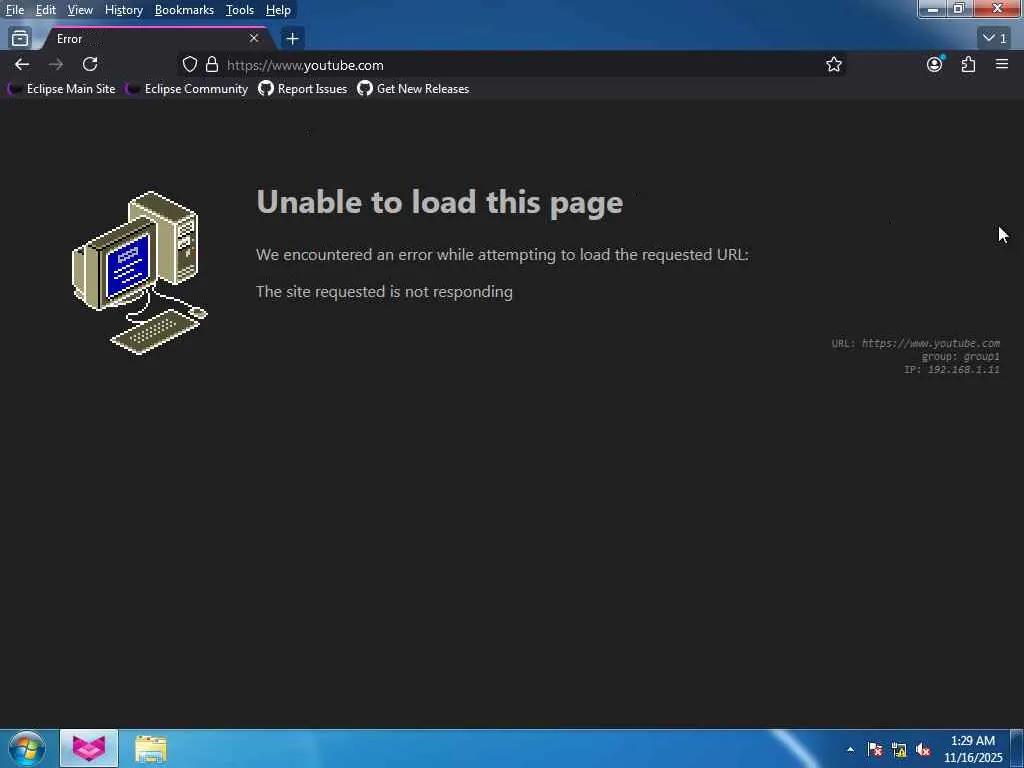Open Eclipse Main Site bookmark
The height and width of the screenshot is (768, 1024).
pos(62,89)
